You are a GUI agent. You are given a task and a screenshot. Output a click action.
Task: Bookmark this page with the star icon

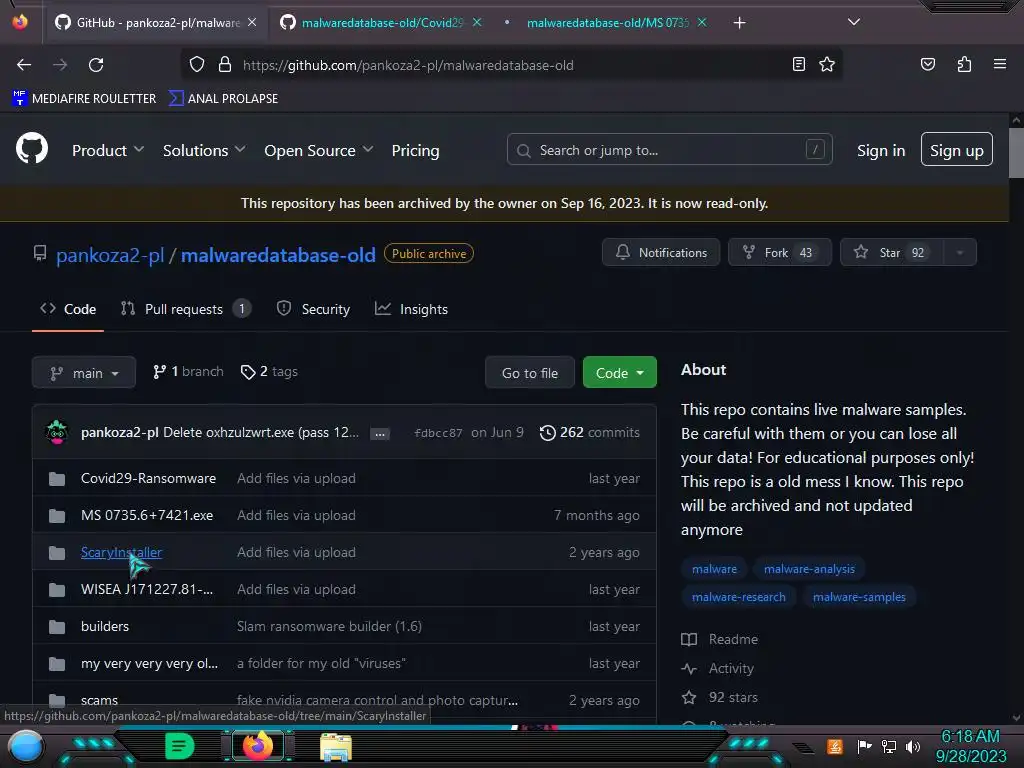point(827,64)
